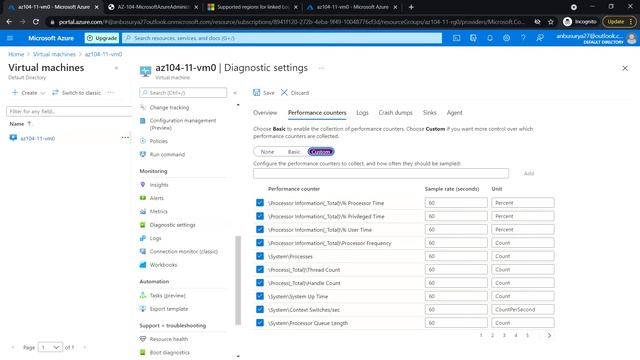Uncheck Context Switches/sec counter
This screenshot has width=640, height=360.
(x=260, y=309)
